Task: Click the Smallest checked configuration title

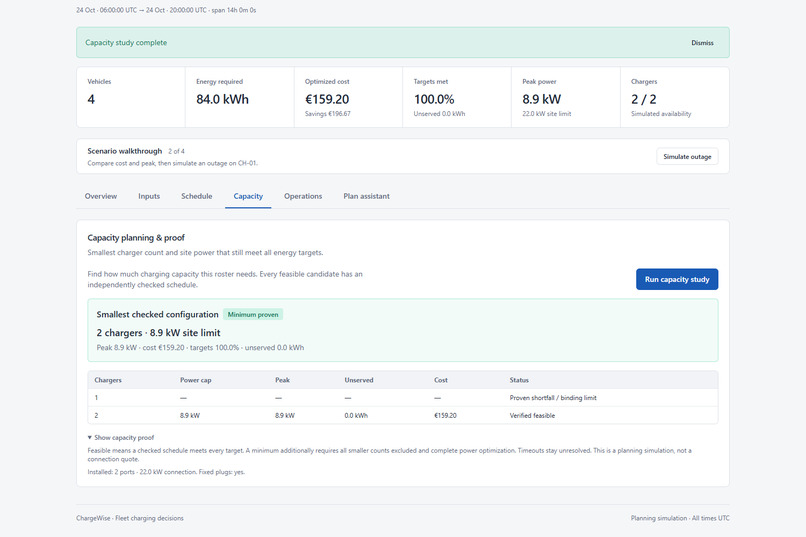Action: pos(157,314)
